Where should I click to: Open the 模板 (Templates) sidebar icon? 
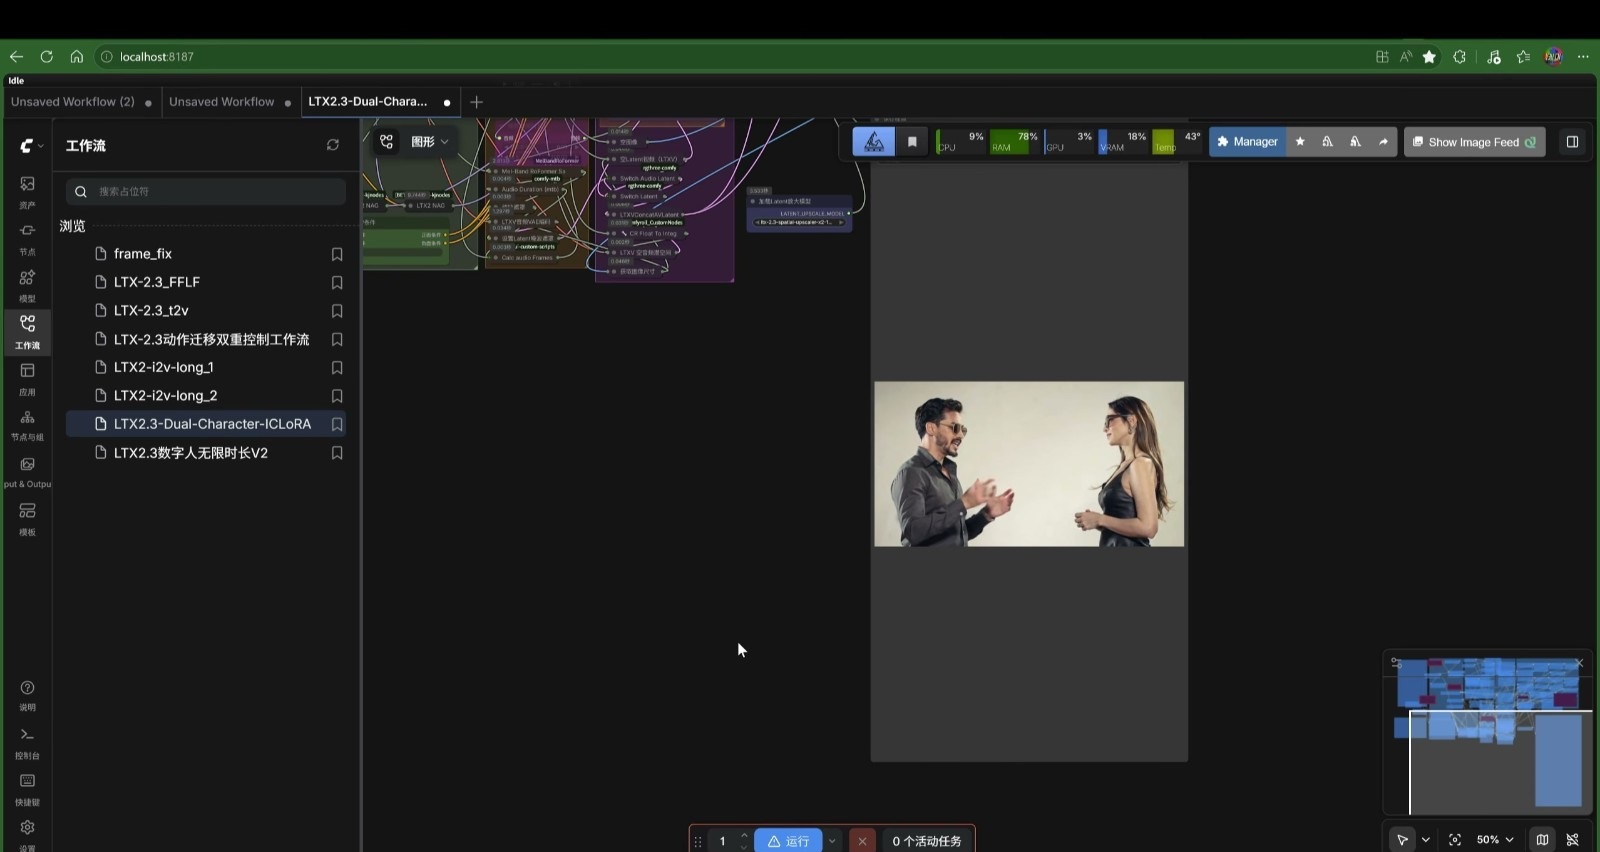coord(27,517)
